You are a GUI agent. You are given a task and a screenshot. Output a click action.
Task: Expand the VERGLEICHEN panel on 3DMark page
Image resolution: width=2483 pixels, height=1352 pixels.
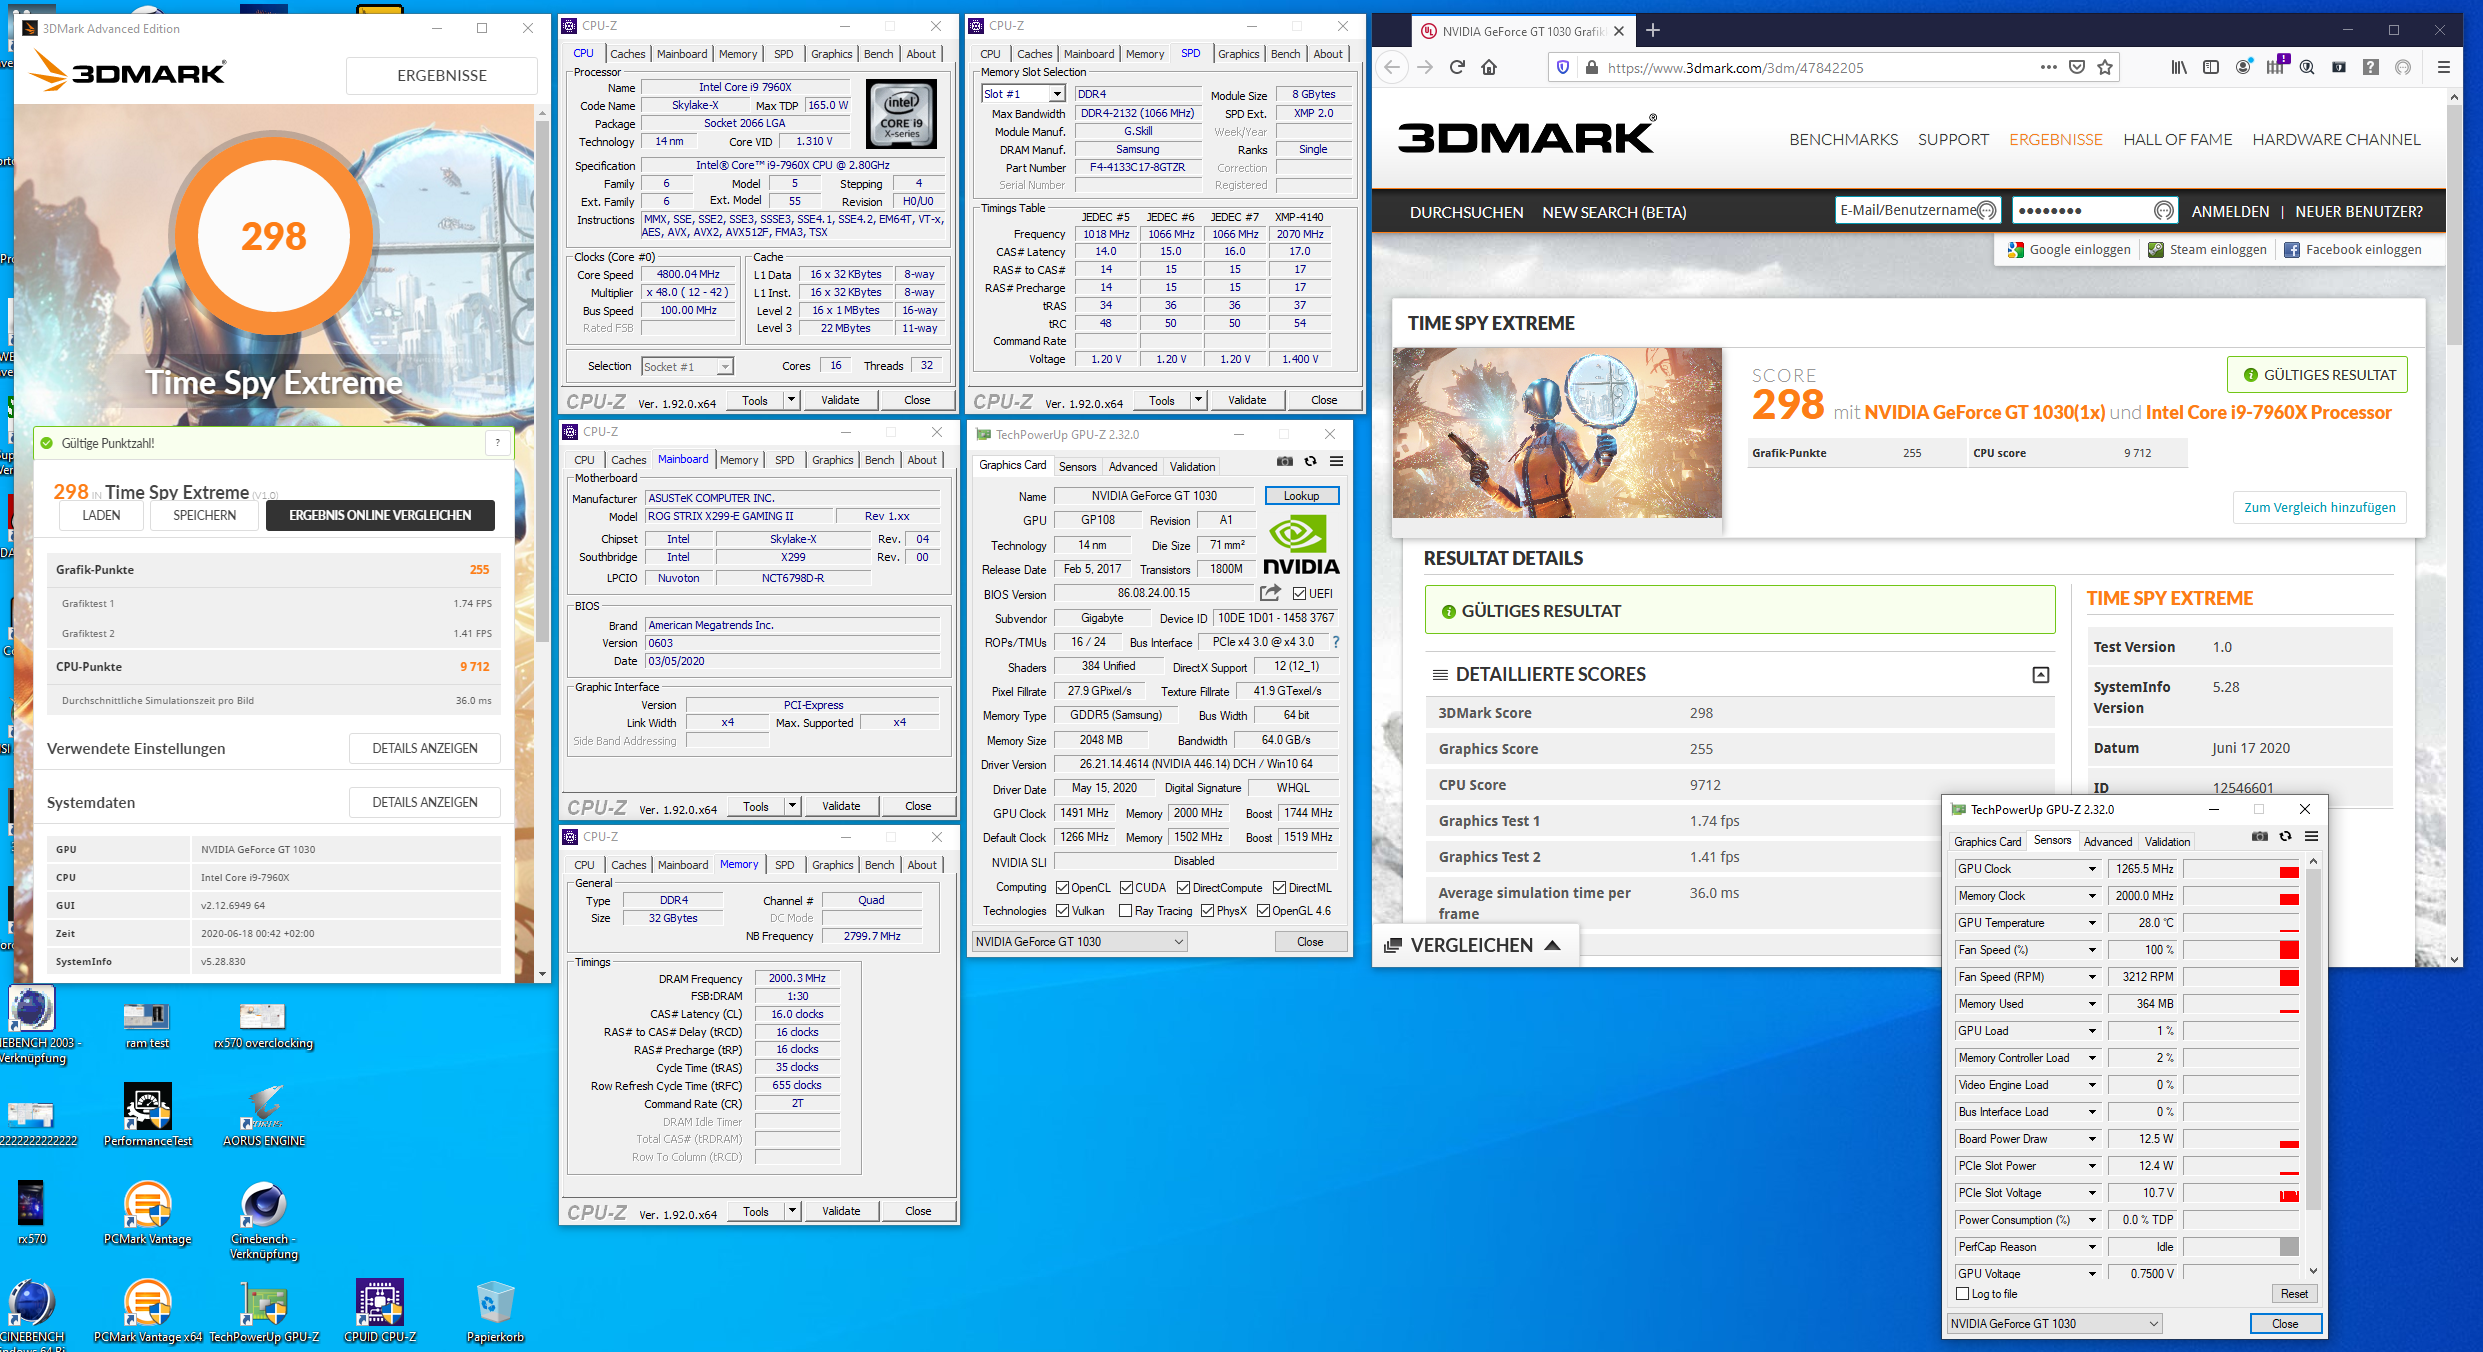tap(1474, 945)
